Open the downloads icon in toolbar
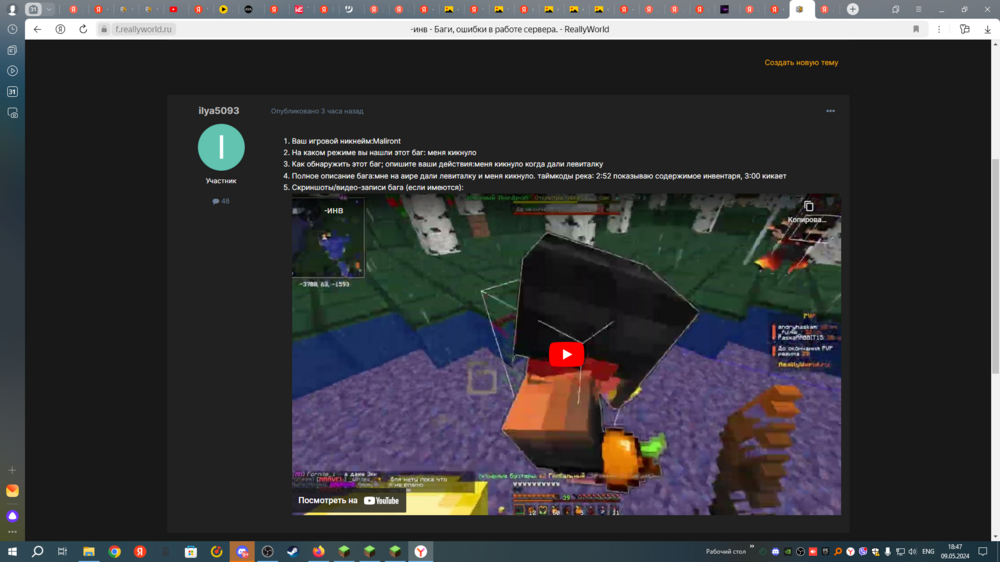Viewport: 1000px width, 562px height. pyautogui.click(x=987, y=29)
